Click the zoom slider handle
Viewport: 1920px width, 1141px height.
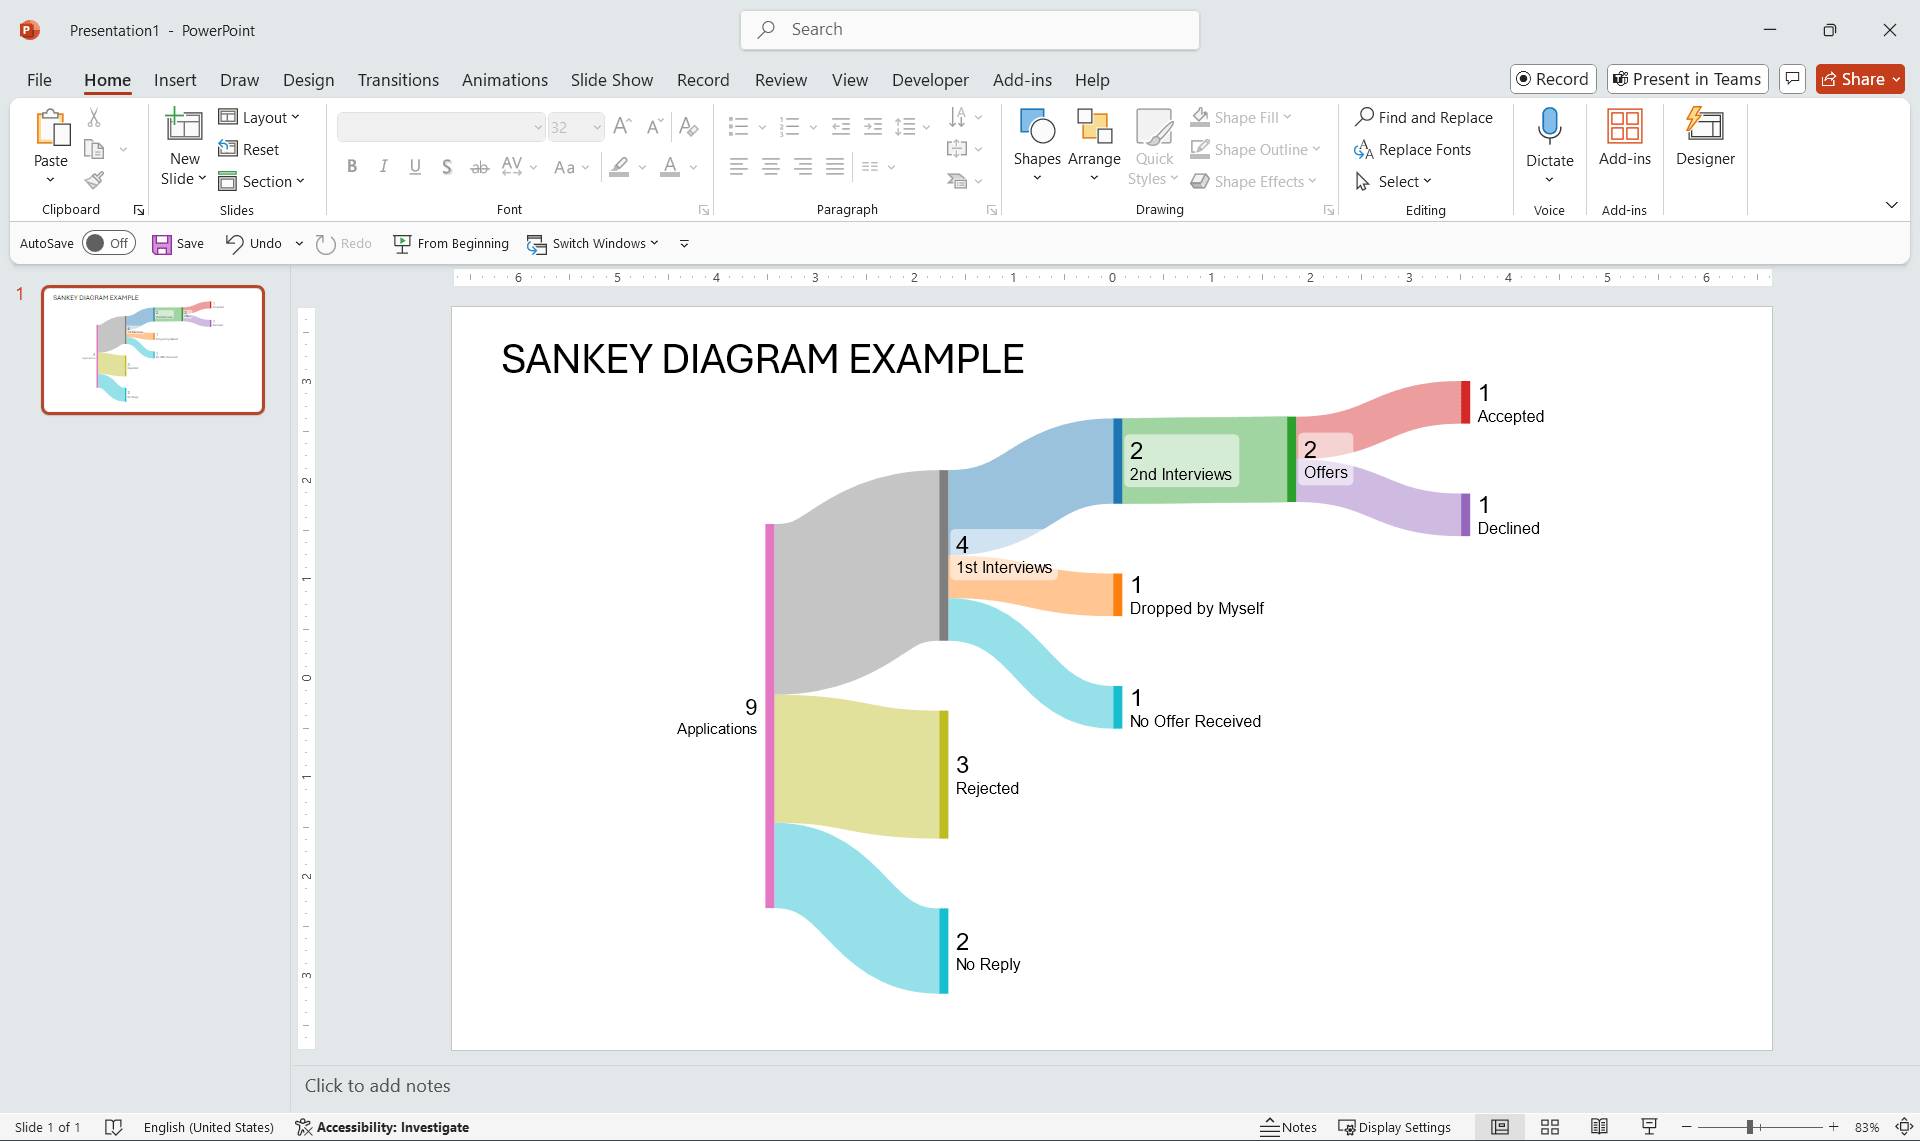[1750, 1127]
